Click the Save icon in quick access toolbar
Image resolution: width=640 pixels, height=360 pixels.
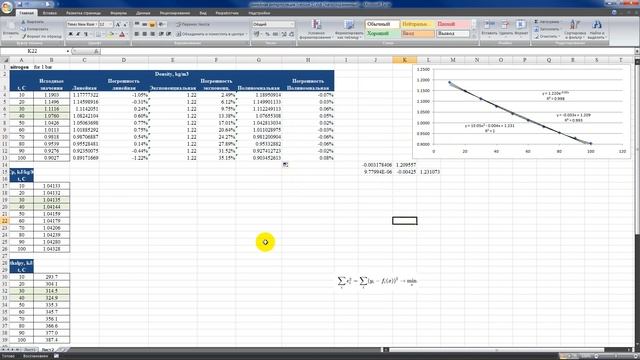tap(20, 4)
